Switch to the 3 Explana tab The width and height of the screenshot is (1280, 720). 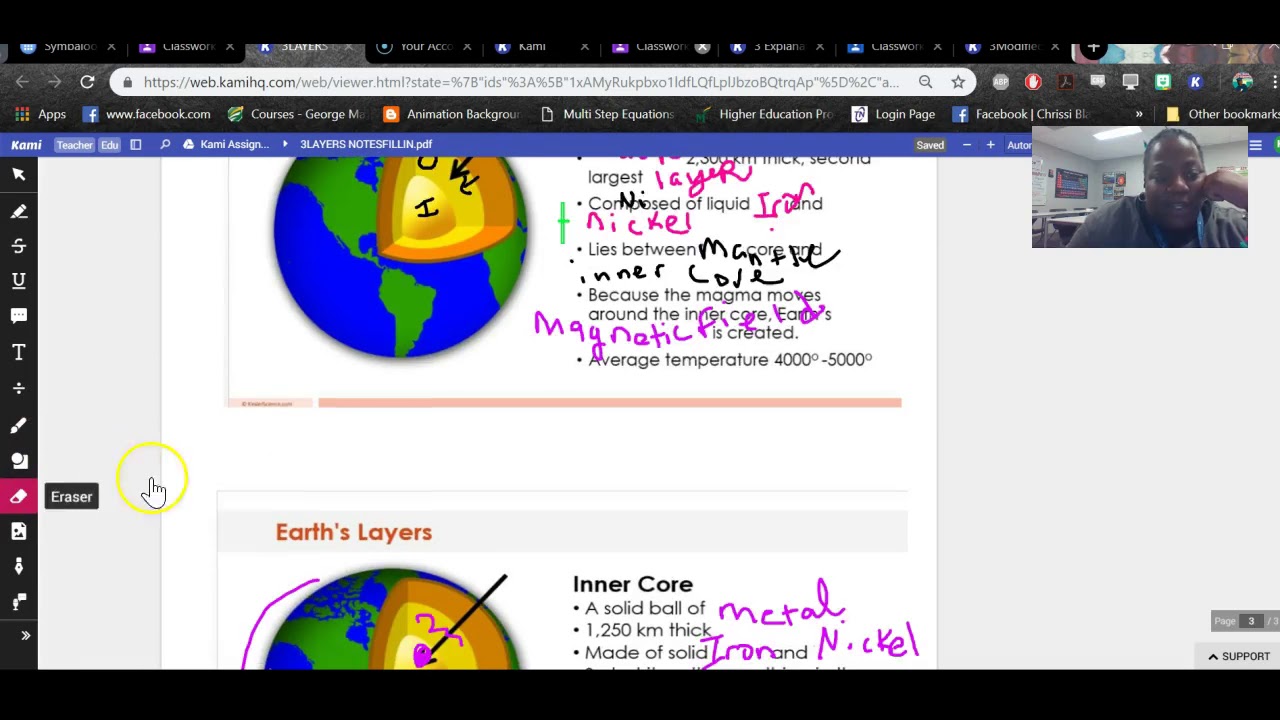(x=778, y=46)
